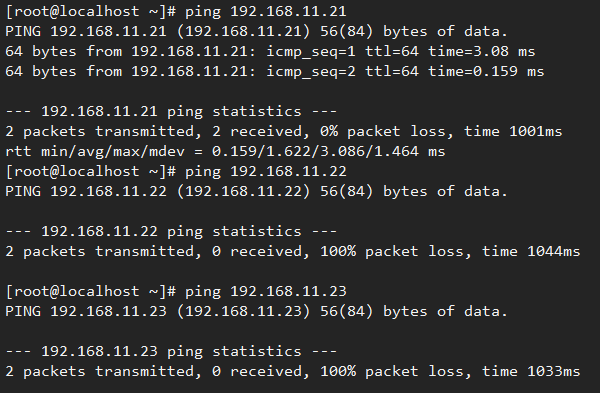Click the time 1044ms text
This screenshot has width=600, height=393.
tap(531, 251)
